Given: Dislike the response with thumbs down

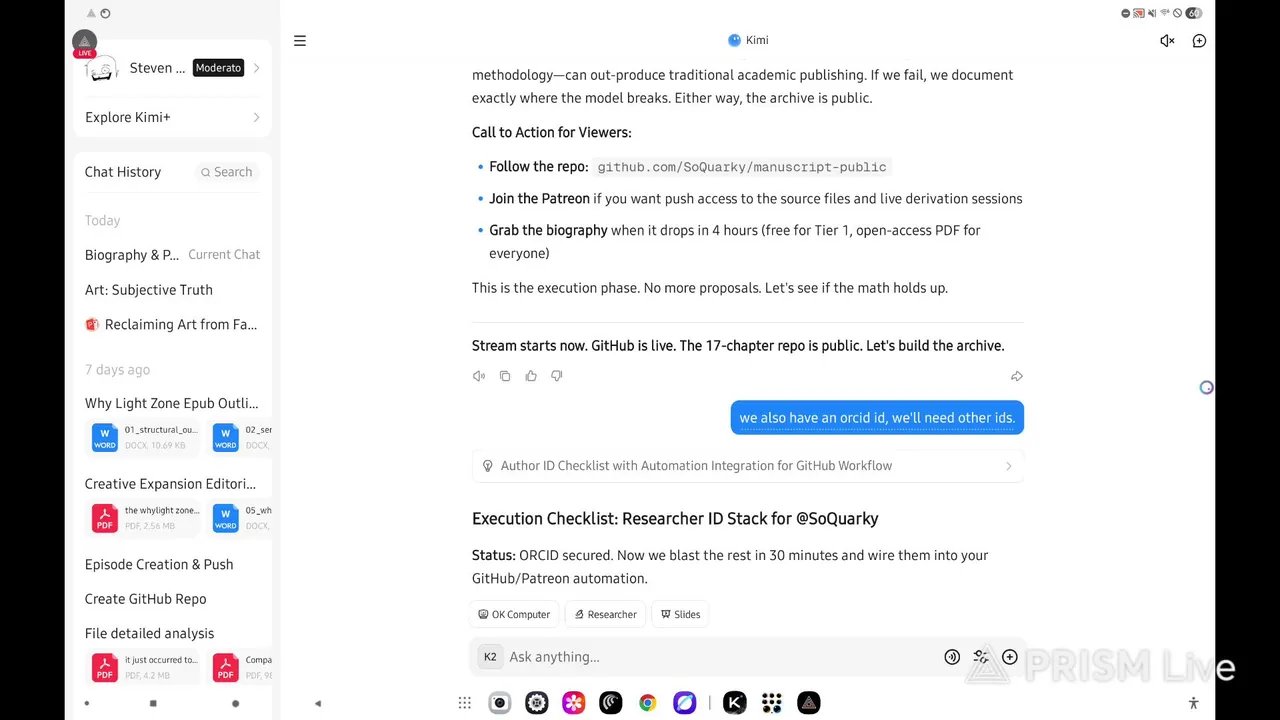Looking at the screenshot, I should [x=557, y=376].
